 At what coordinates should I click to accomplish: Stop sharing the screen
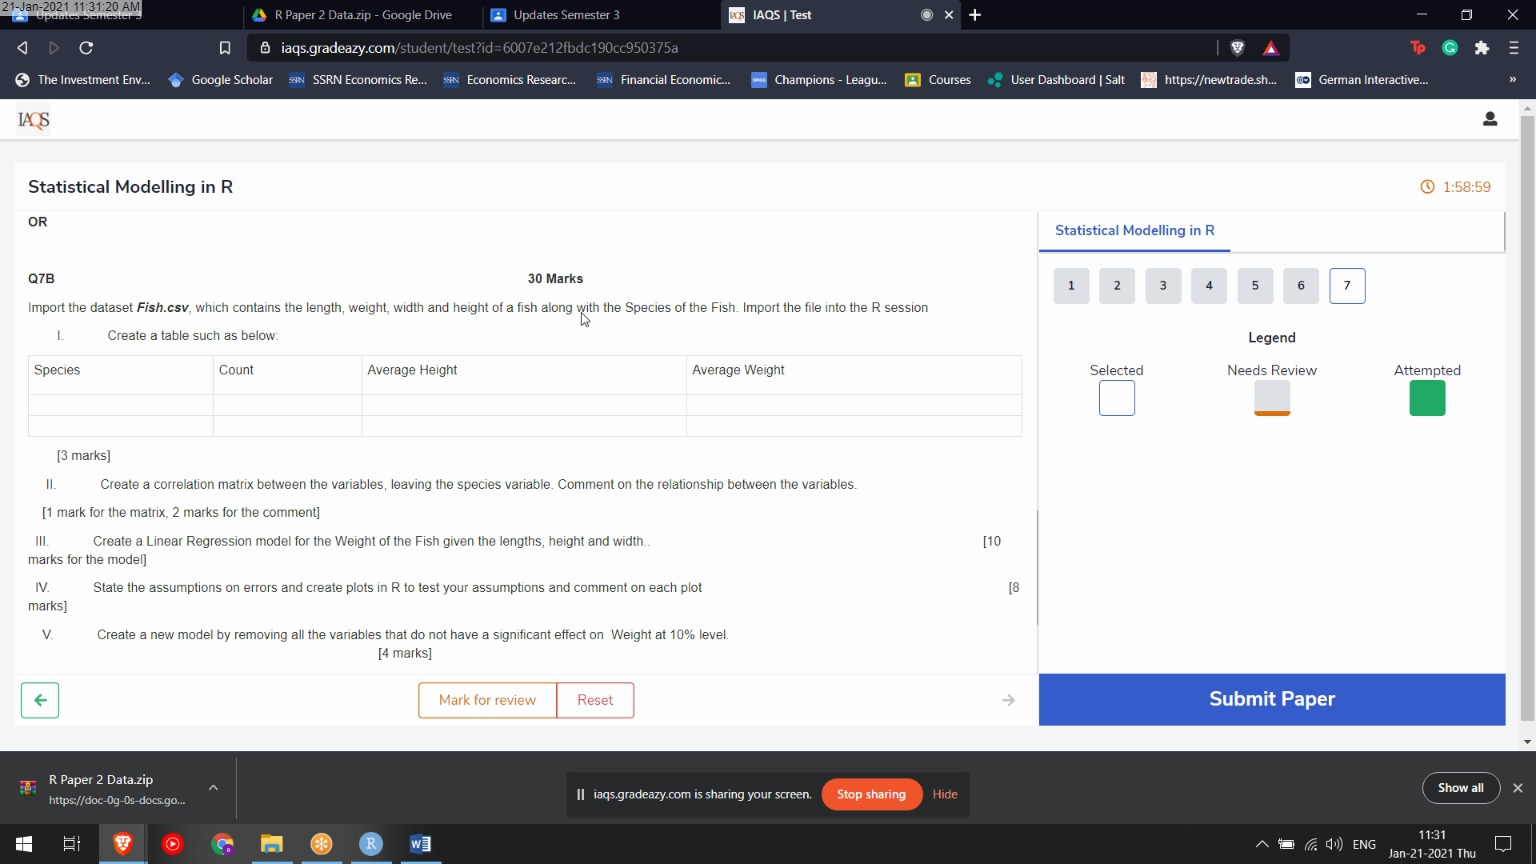point(871,794)
